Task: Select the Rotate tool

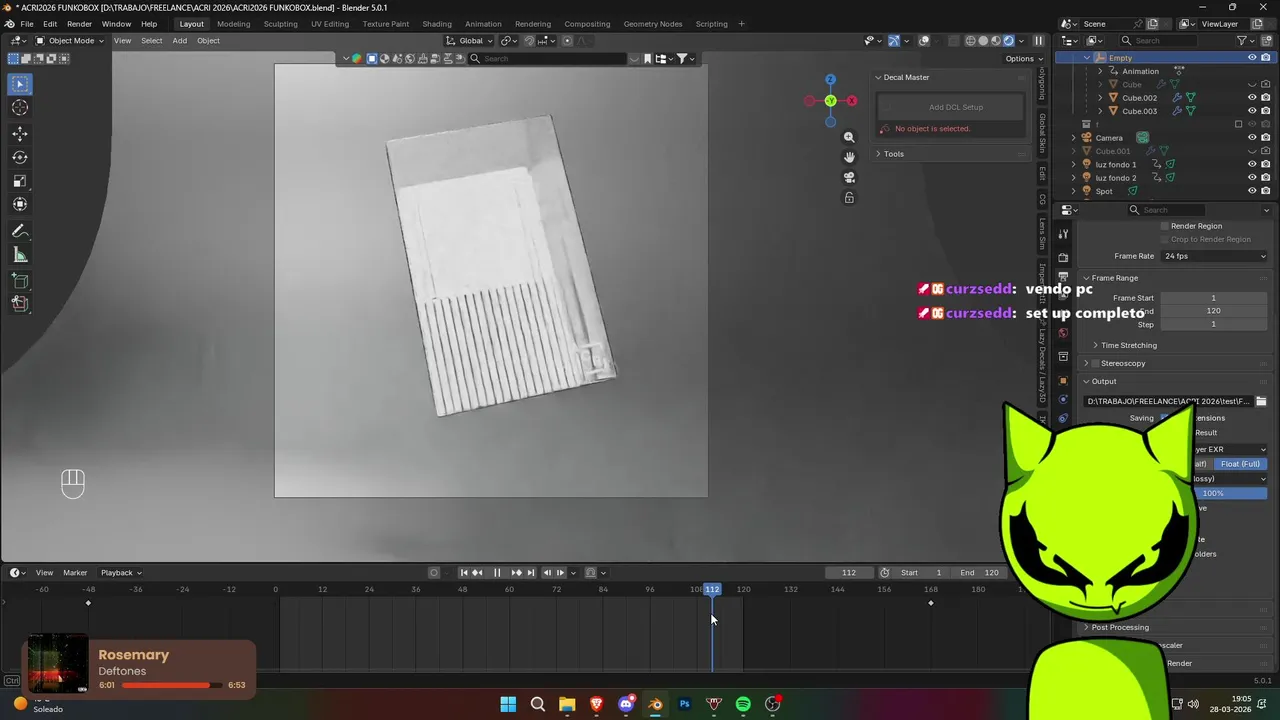Action: pyautogui.click(x=20, y=157)
